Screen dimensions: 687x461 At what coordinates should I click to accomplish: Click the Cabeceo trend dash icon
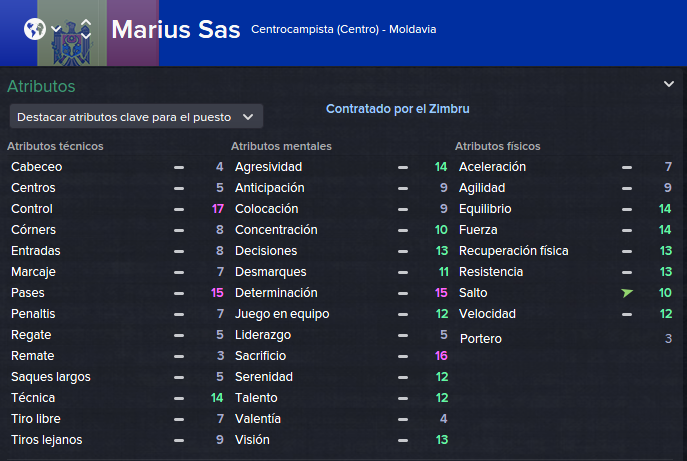click(179, 167)
